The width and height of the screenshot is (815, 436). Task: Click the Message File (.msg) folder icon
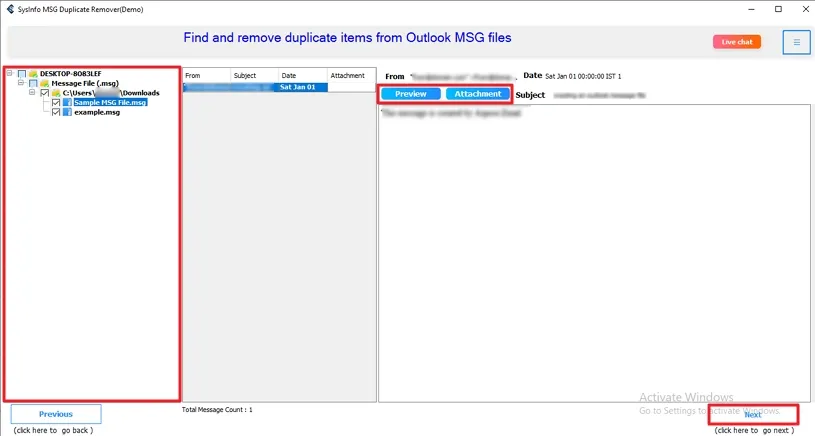[44, 83]
